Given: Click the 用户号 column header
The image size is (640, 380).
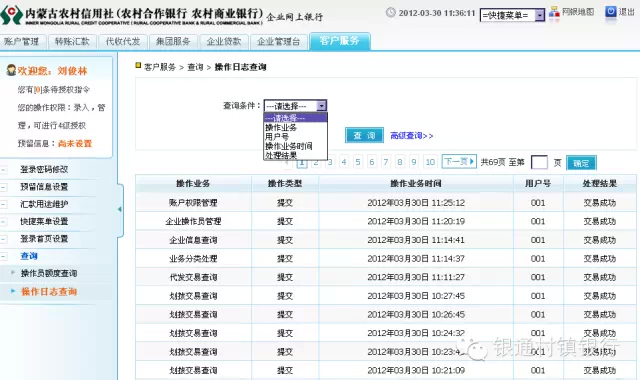Looking at the screenshot, I should tap(538, 184).
